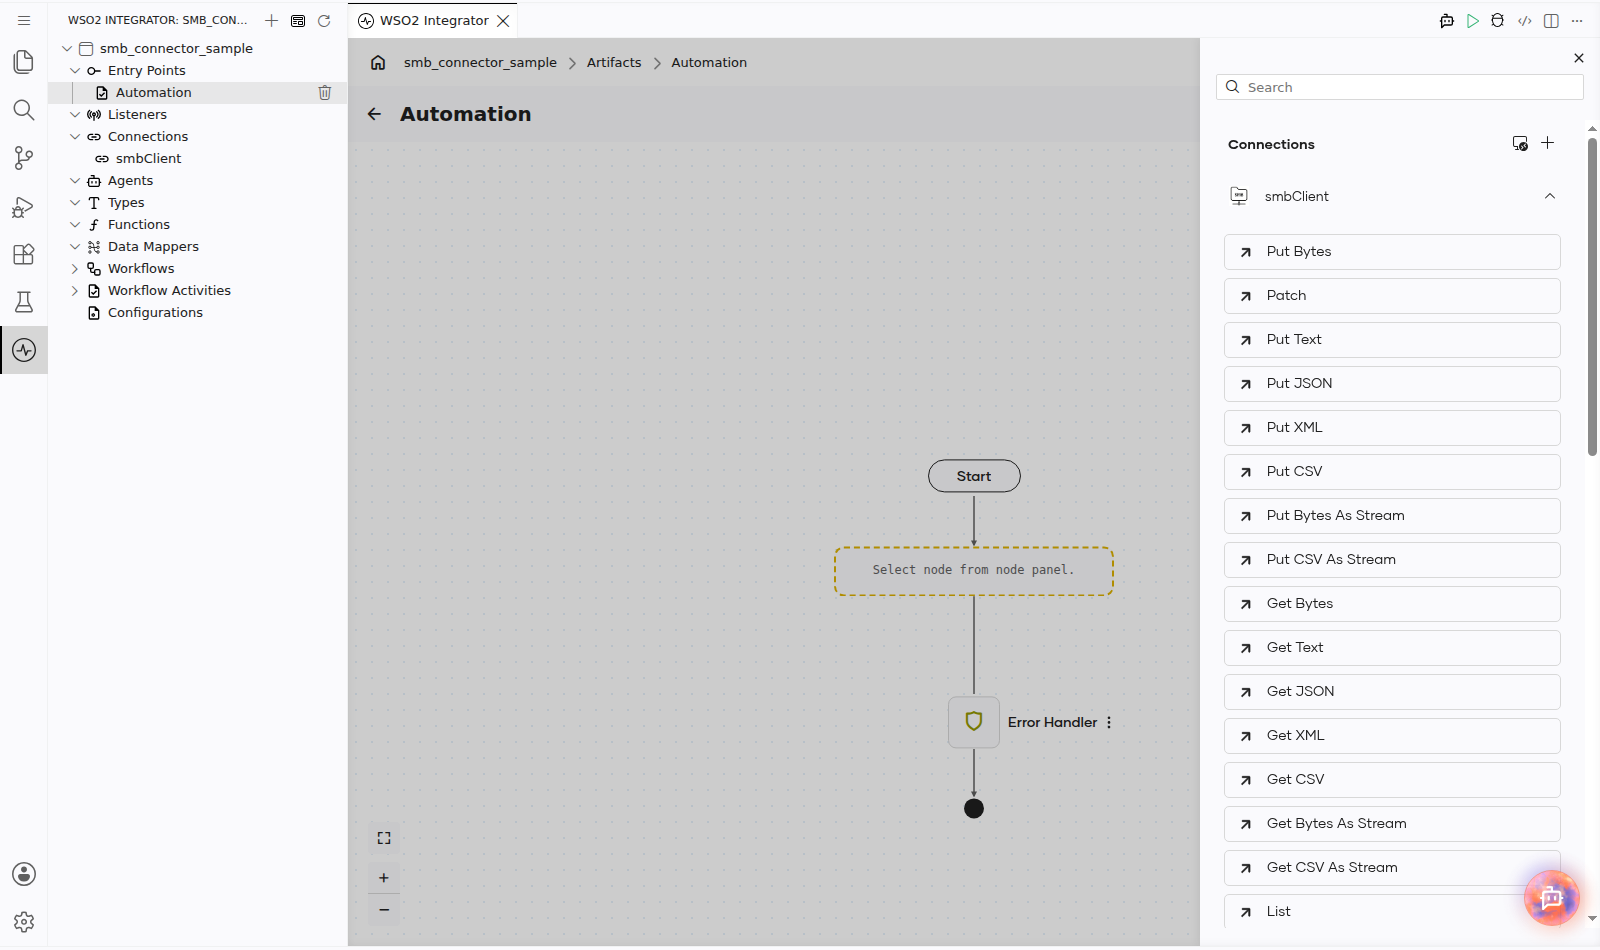Image resolution: width=1600 pixels, height=950 pixels.
Task: Add new artifact with sidebar plus icon
Action: coord(271,20)
